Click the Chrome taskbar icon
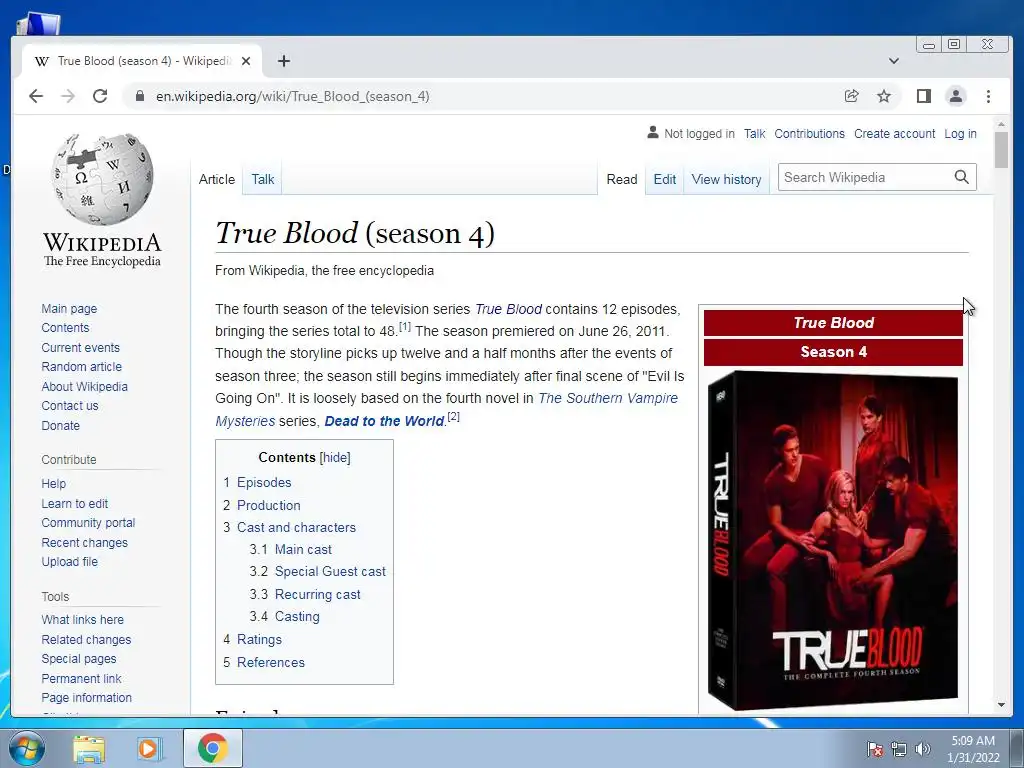 pos(213,748)
